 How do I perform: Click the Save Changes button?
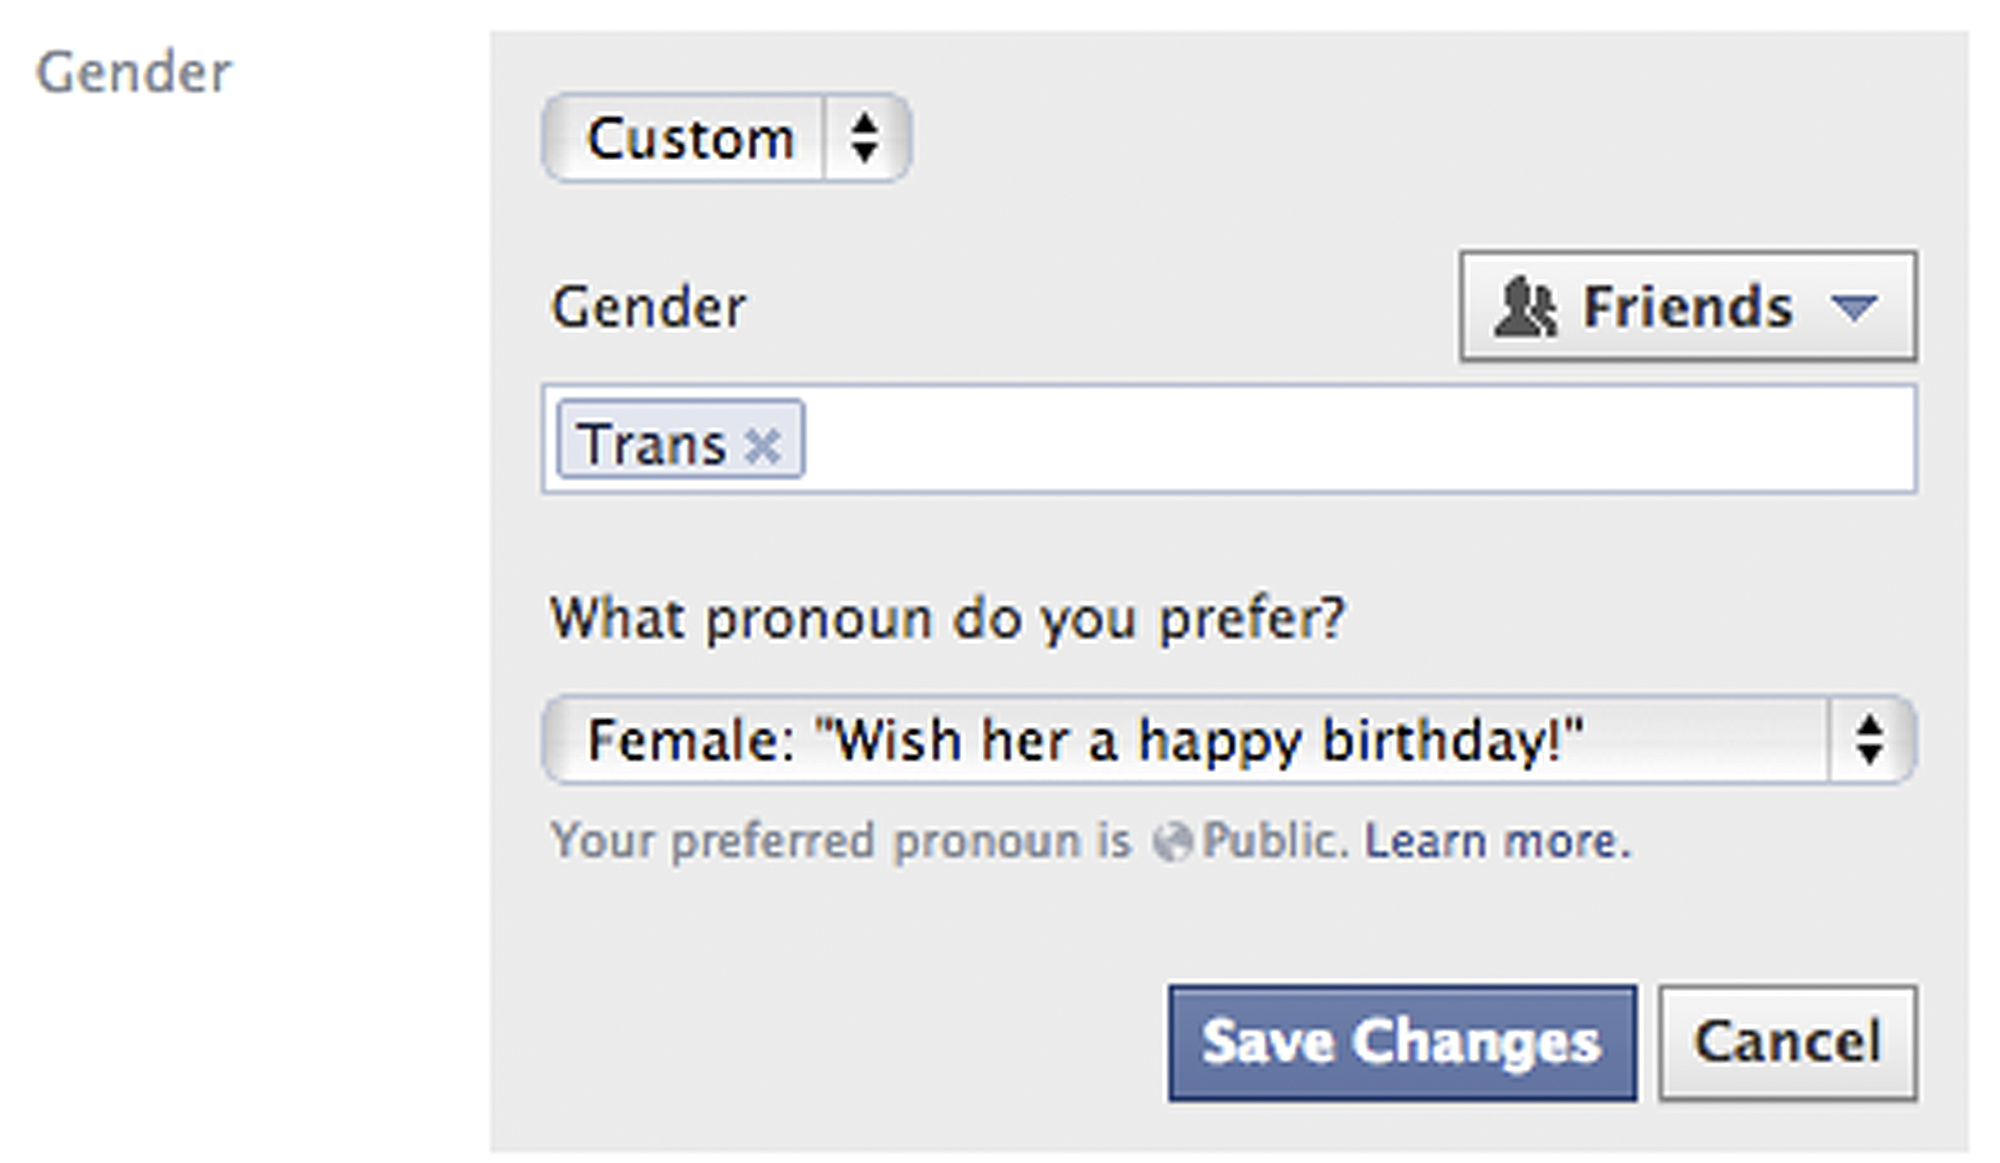[x=1403, y=1042]
